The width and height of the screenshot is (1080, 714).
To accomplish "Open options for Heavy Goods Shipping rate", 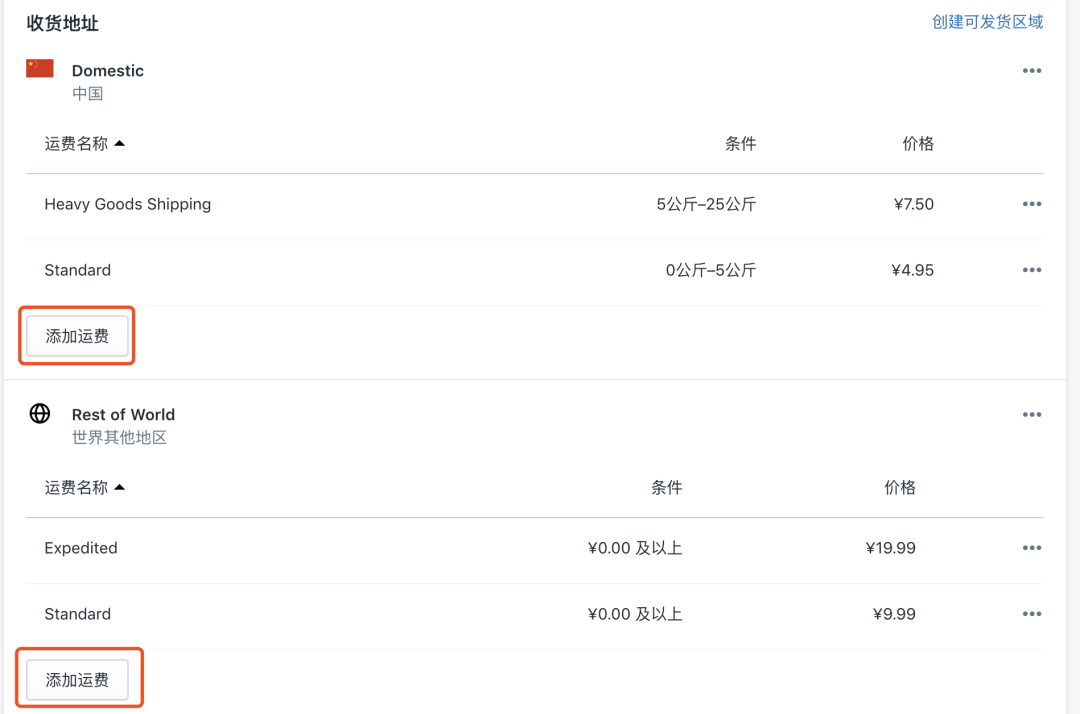I will [x=1031, y=204].
